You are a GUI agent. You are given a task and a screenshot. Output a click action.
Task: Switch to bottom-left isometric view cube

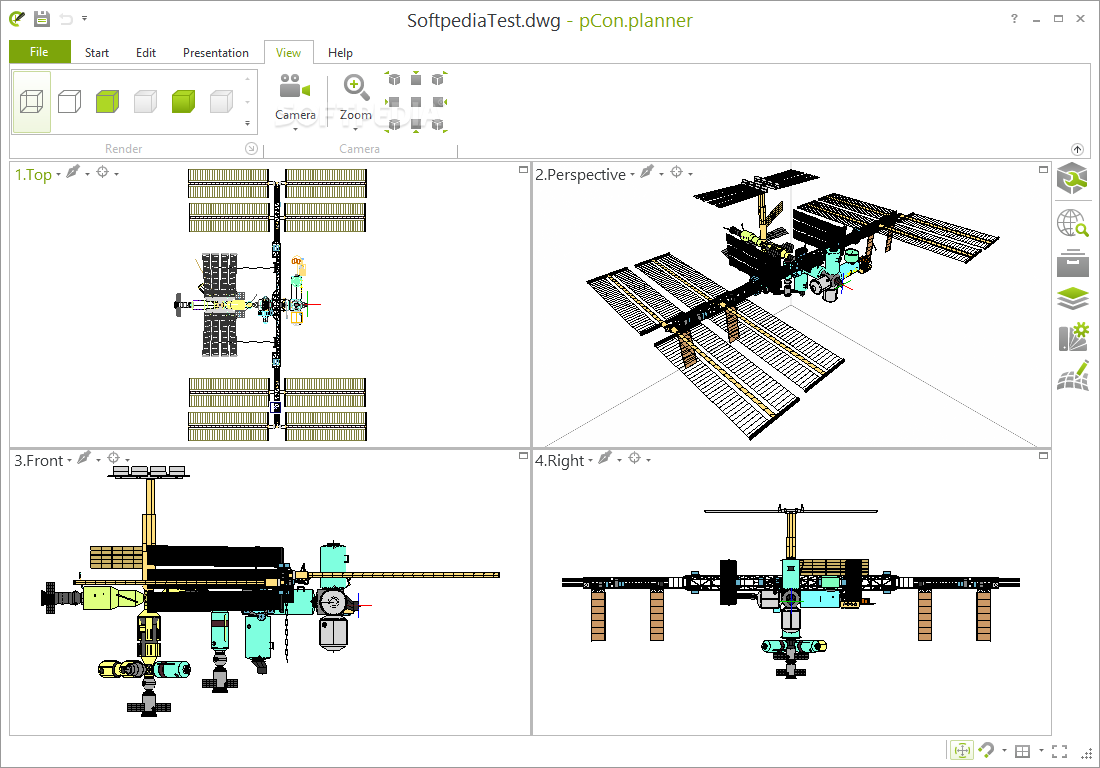pyautogui.click(x=394, y=124)
